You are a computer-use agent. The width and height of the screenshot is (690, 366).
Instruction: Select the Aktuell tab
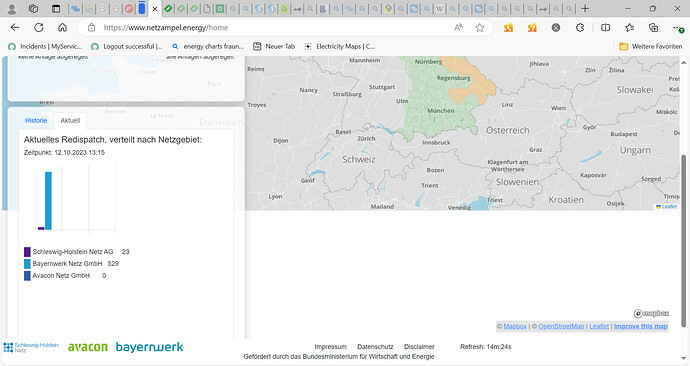coord(70,121)
